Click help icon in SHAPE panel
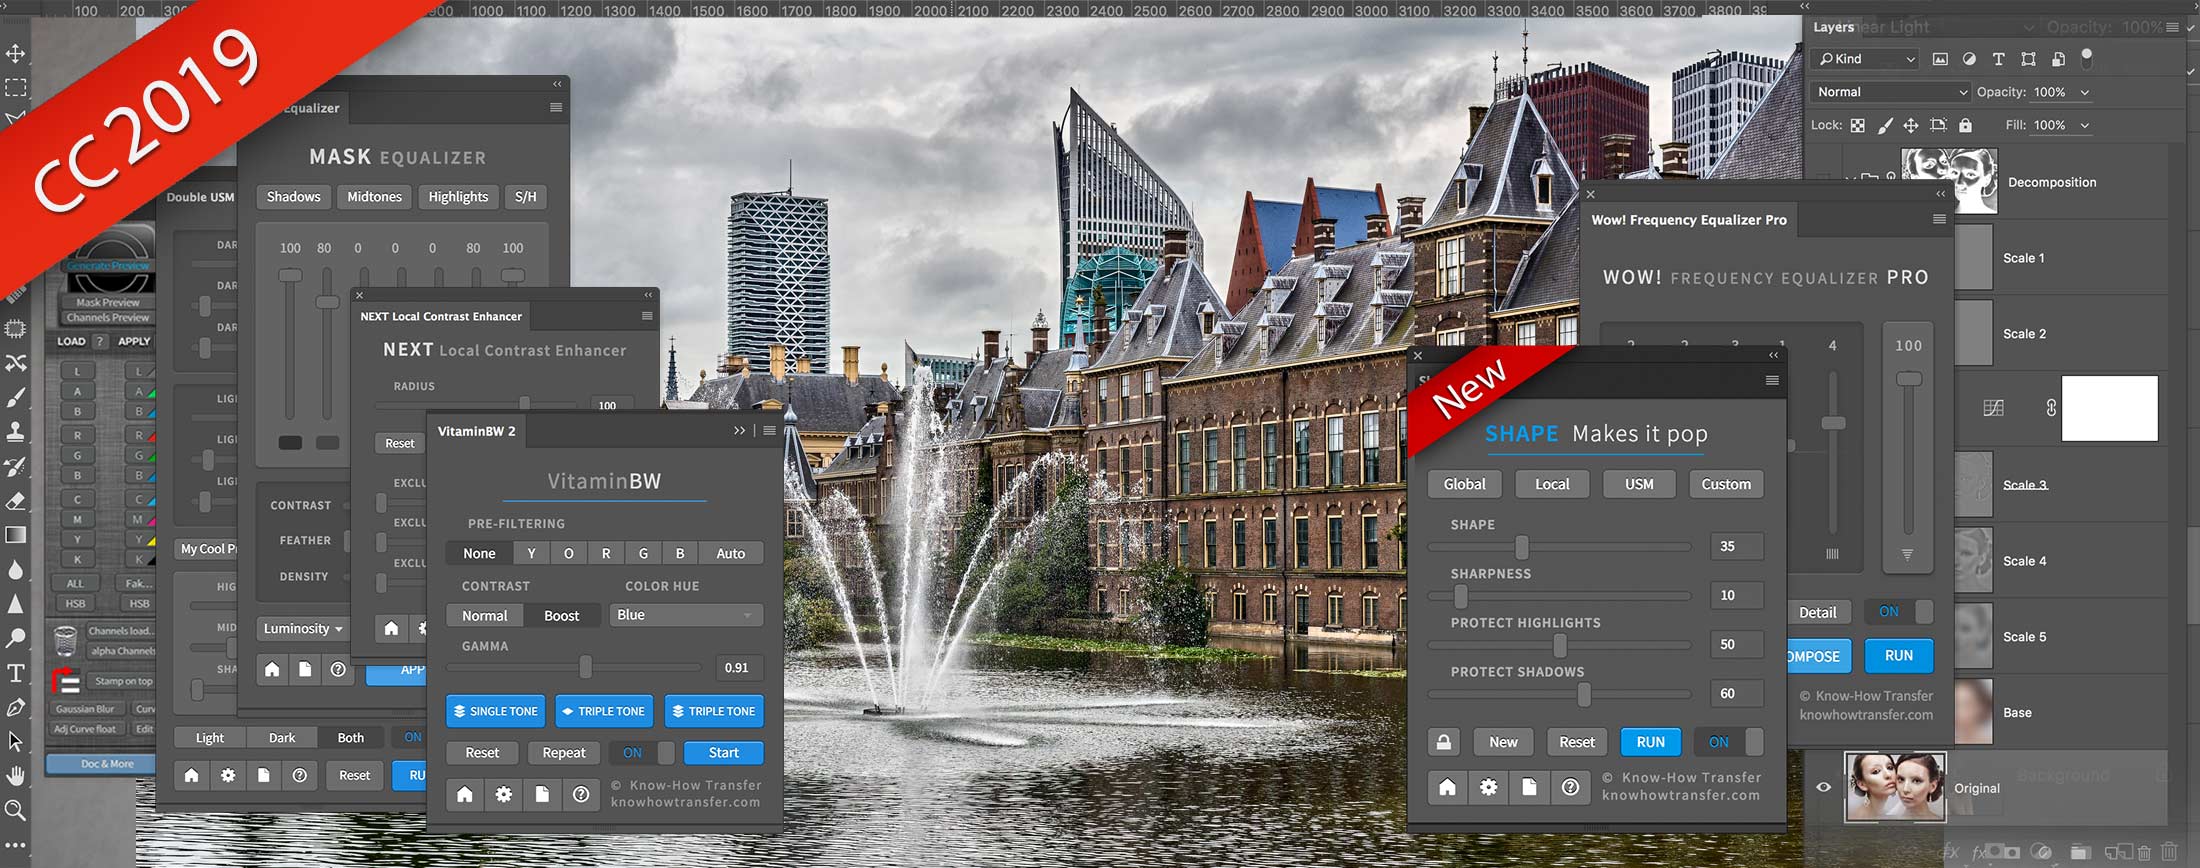This screenshot has width=2200, height=868. (1570, 787)
